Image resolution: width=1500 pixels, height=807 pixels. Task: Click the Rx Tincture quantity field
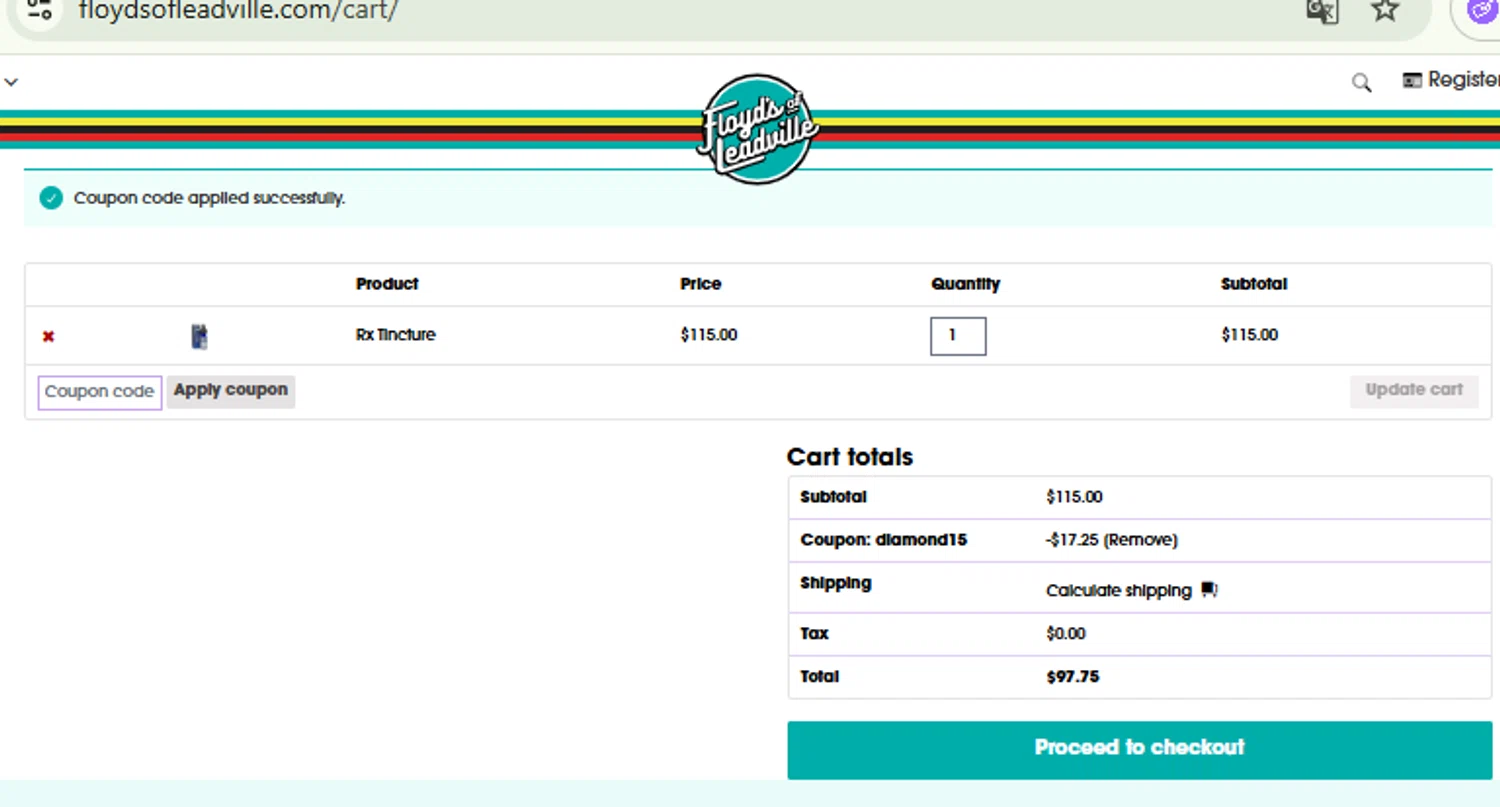pos(958,336)
